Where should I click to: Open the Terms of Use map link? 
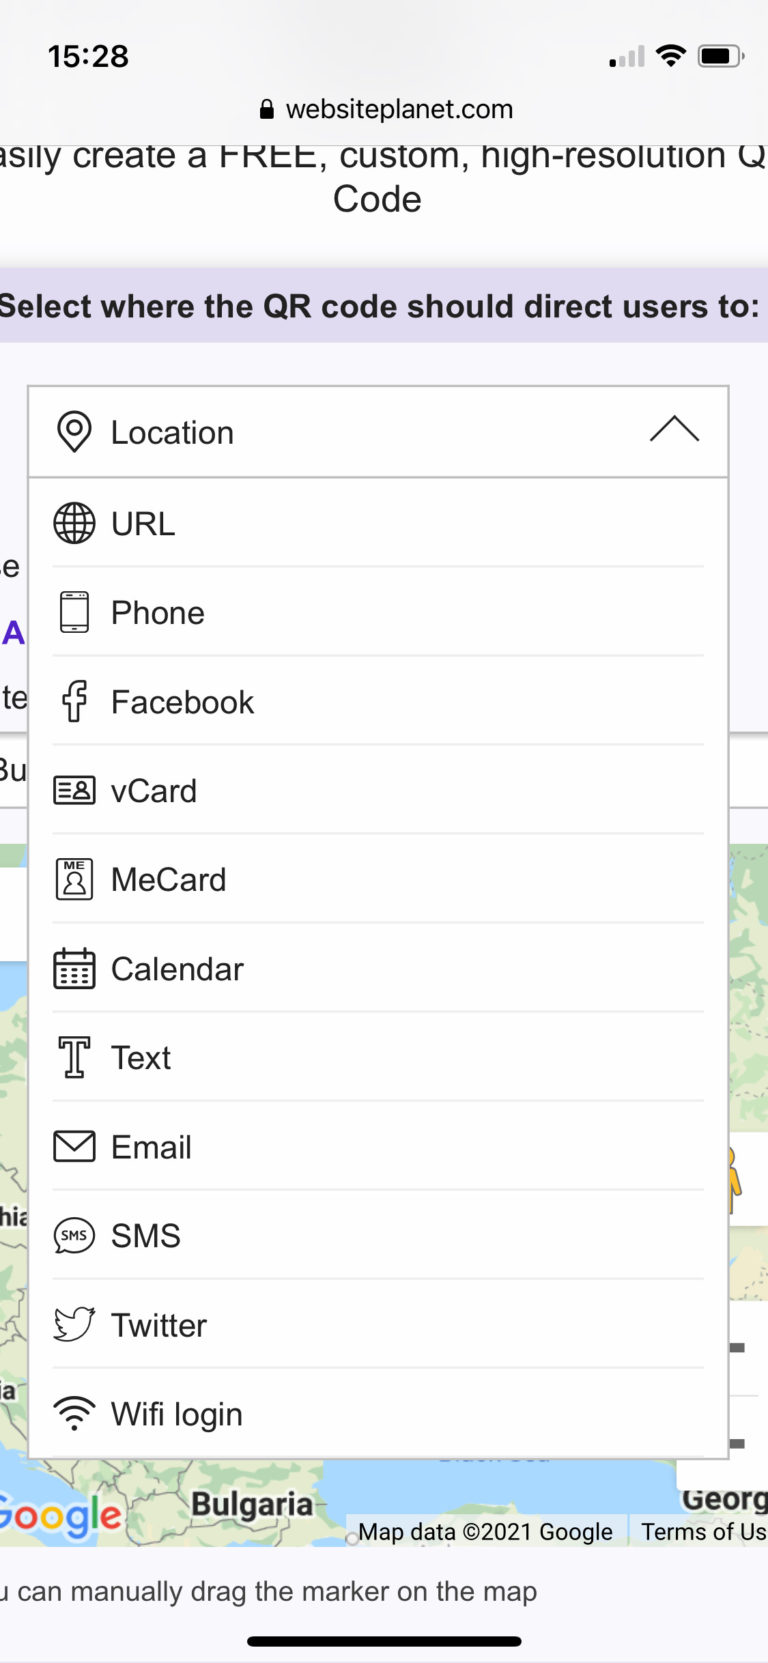[x=703, y=1532]
